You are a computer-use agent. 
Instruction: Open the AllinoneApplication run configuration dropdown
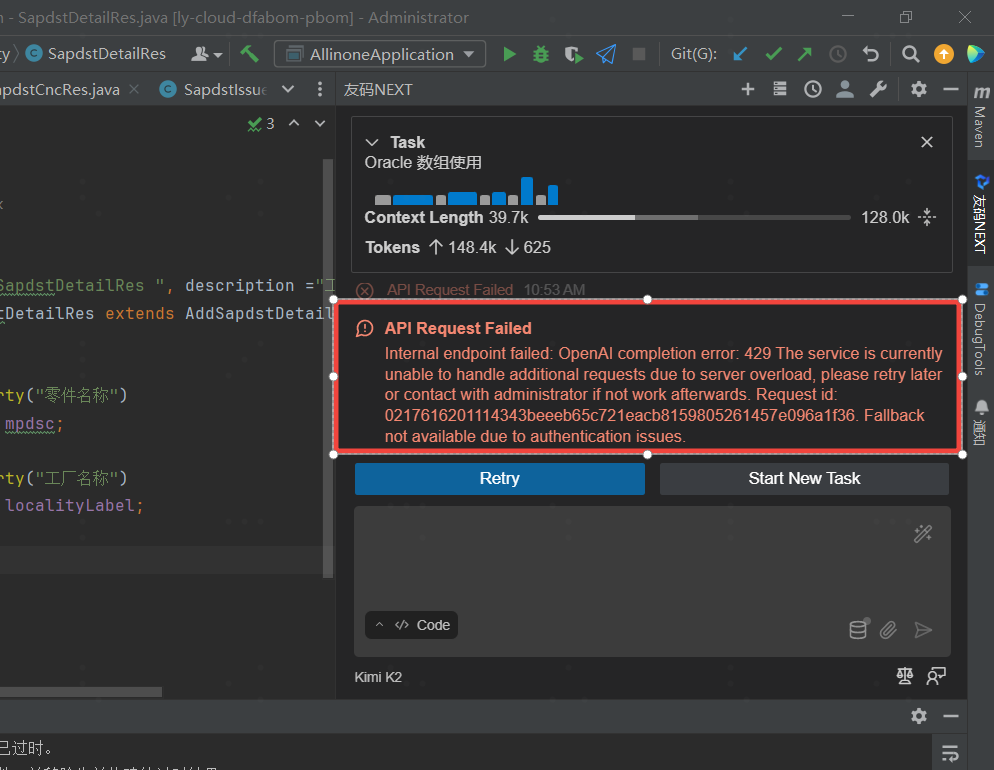click(x=380, y=54)
